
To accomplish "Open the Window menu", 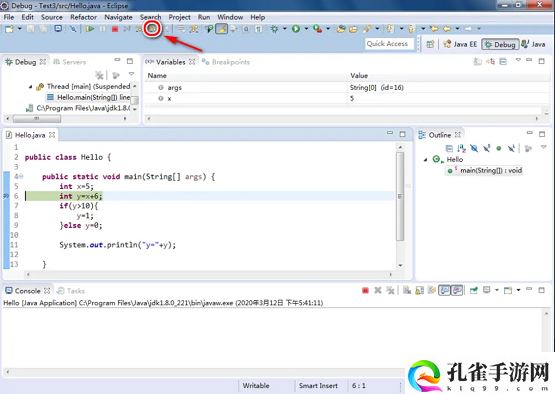I will tap(230, 17).
